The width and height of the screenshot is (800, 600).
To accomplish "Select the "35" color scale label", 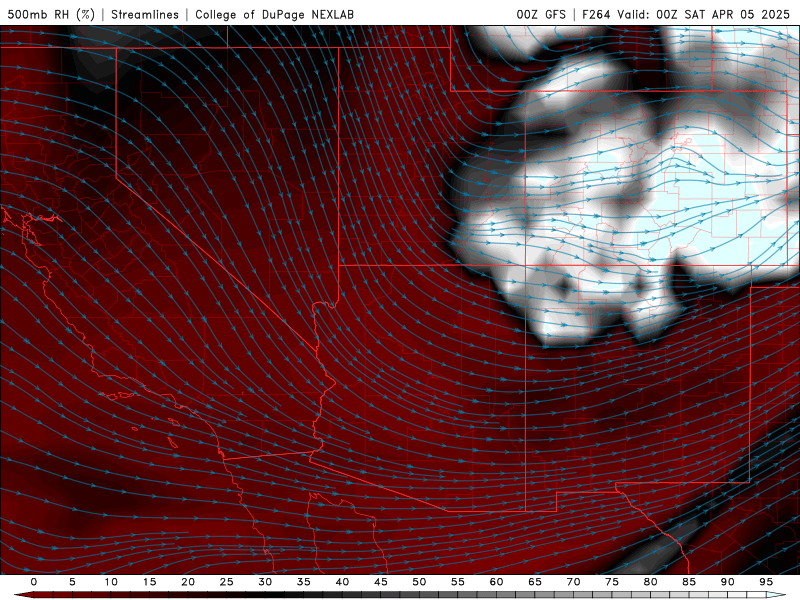I will pos(304,582).
